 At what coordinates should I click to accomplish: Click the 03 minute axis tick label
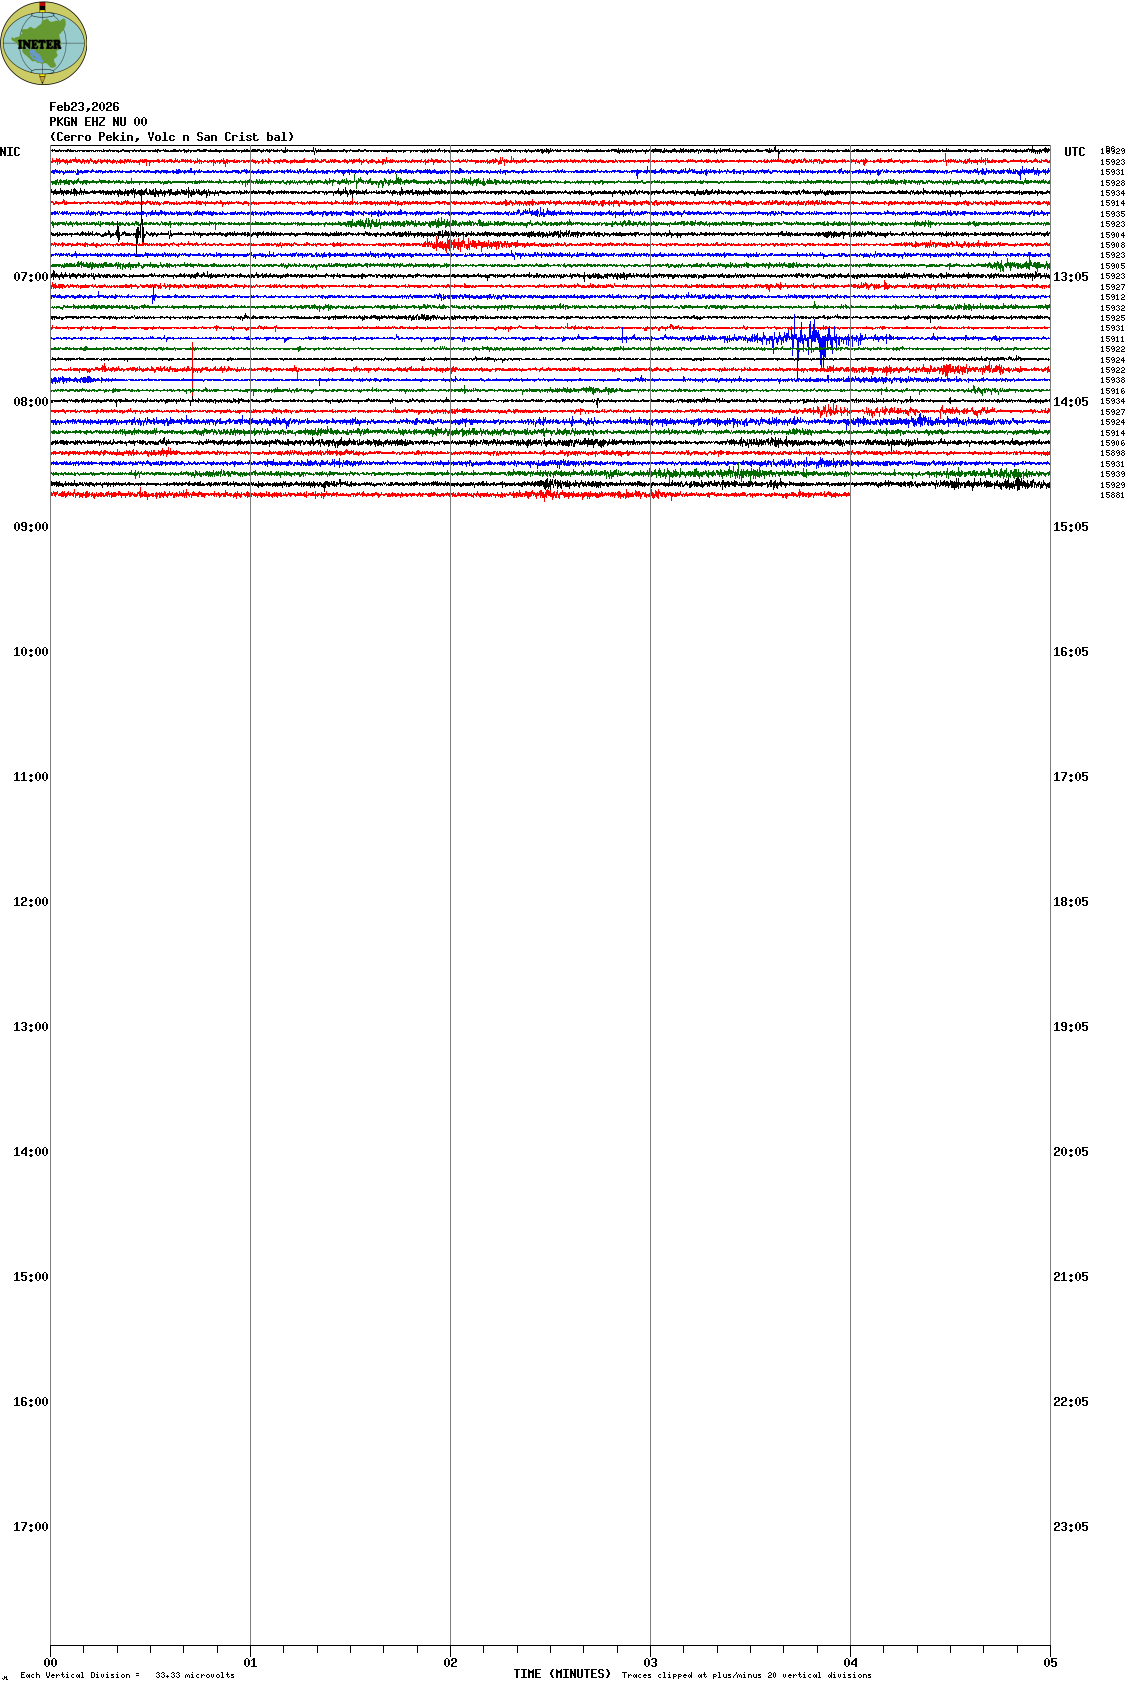point(650,1663)
